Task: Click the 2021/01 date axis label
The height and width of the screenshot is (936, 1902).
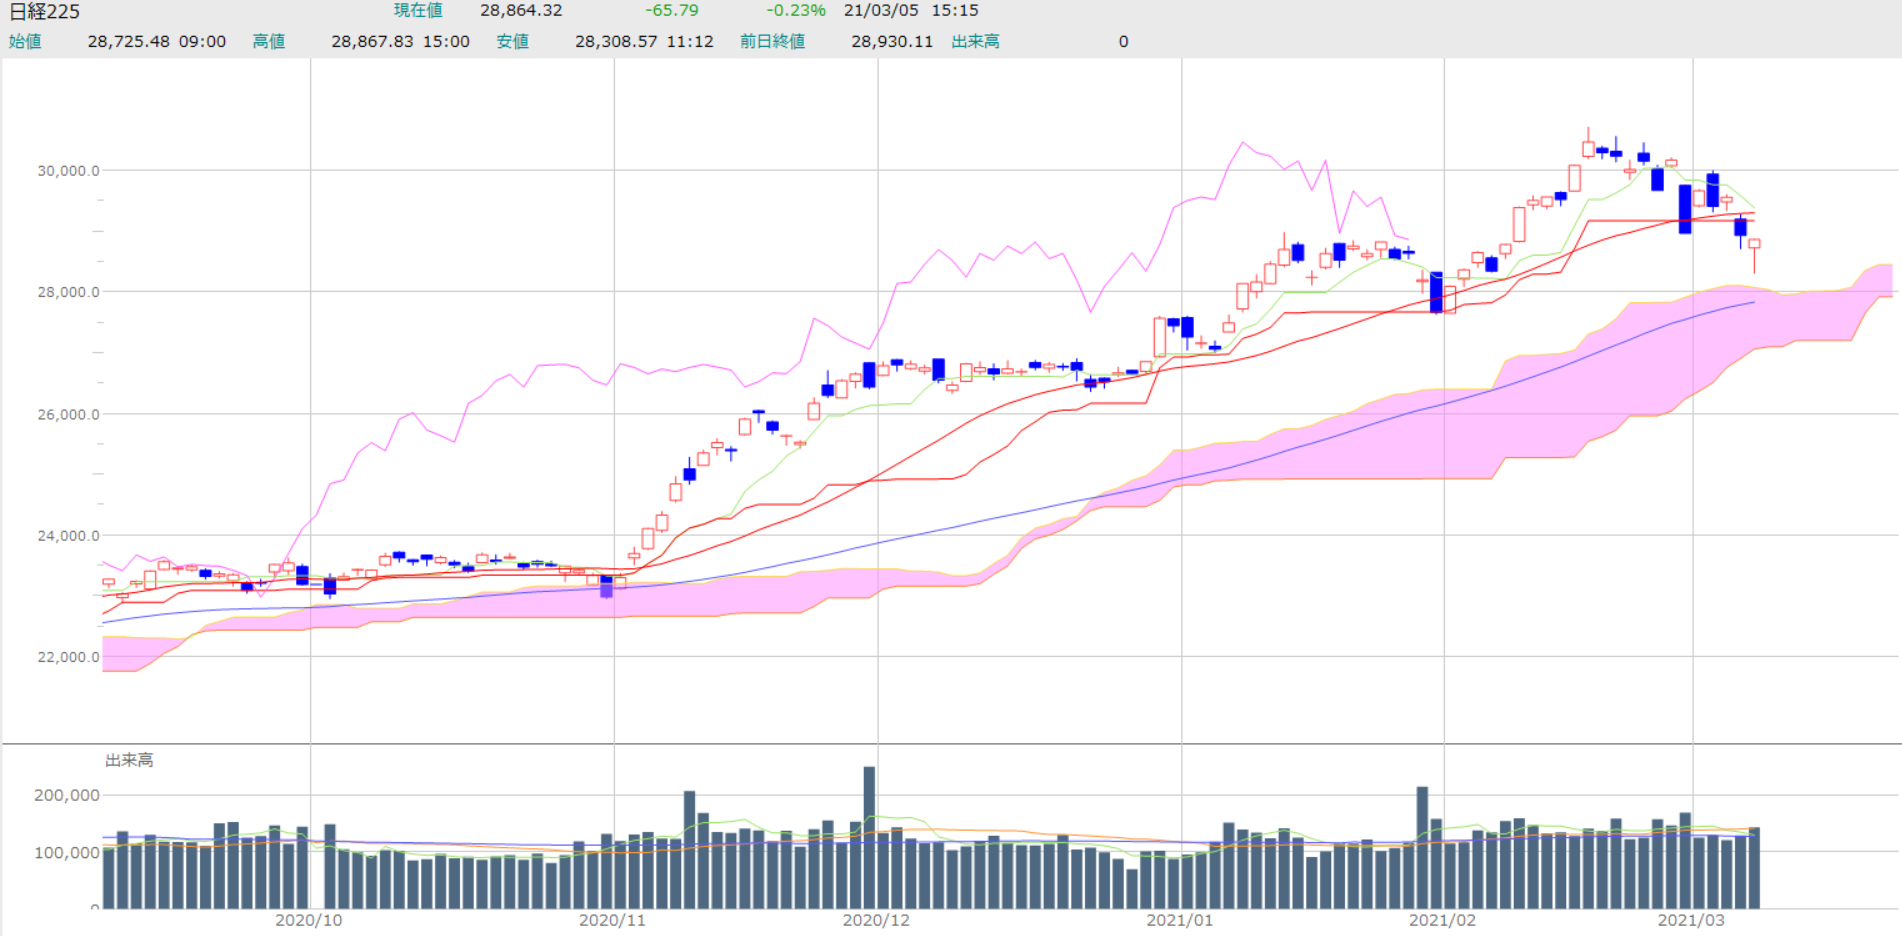Action: tap(1180, 920)
